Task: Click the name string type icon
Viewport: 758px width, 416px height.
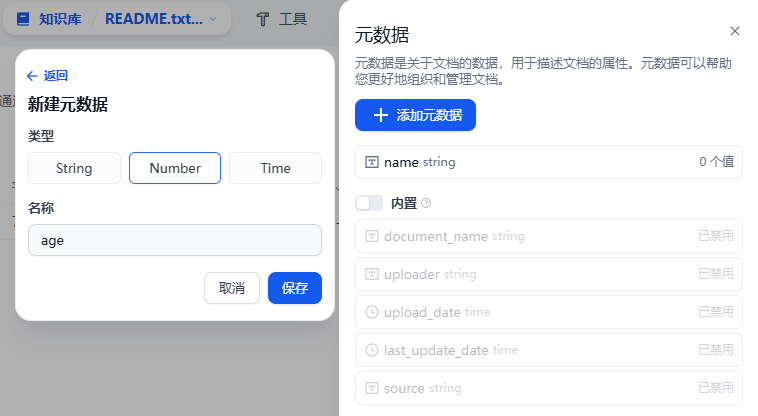Action: pos(372,162)
